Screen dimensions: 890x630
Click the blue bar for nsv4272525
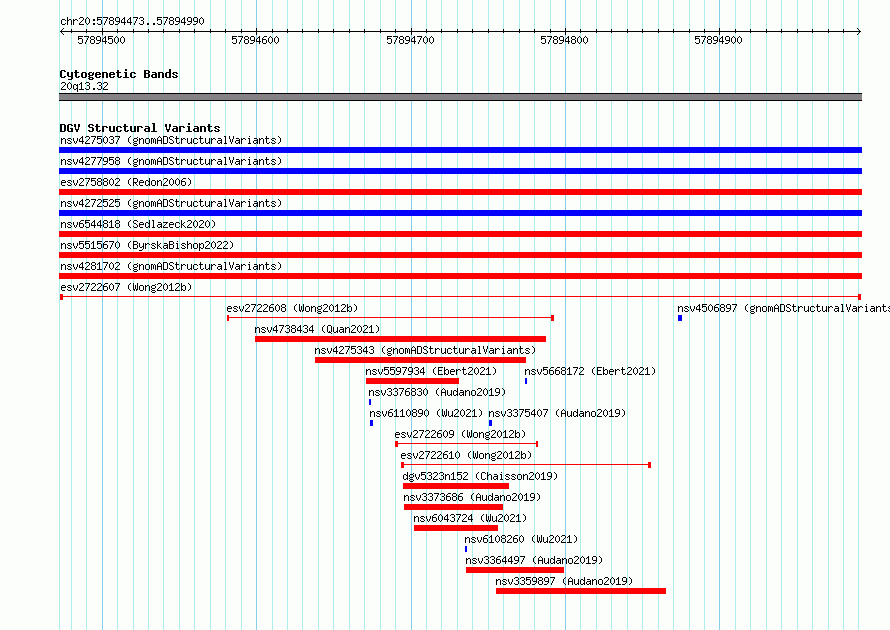(x=460, y=213)
